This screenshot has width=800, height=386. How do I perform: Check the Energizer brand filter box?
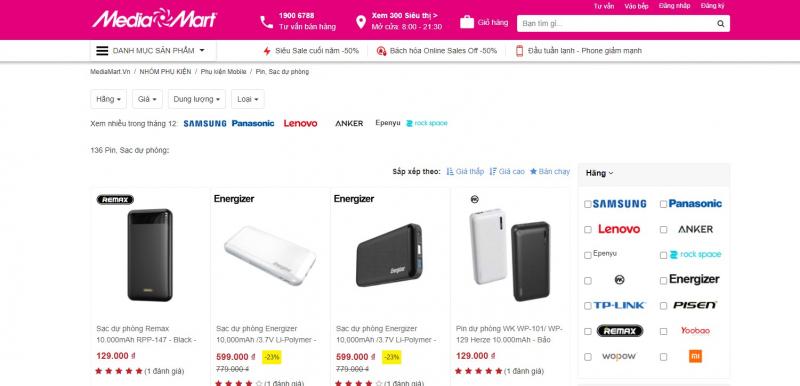(x=663, y=280)
